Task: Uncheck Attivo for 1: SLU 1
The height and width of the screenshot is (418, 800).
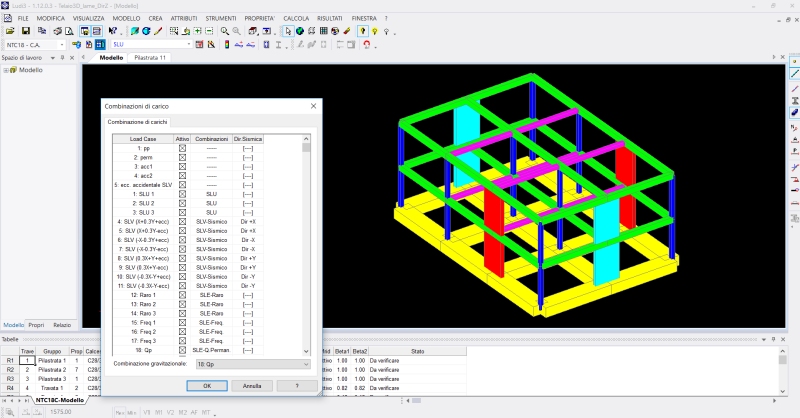Action: 182,194
